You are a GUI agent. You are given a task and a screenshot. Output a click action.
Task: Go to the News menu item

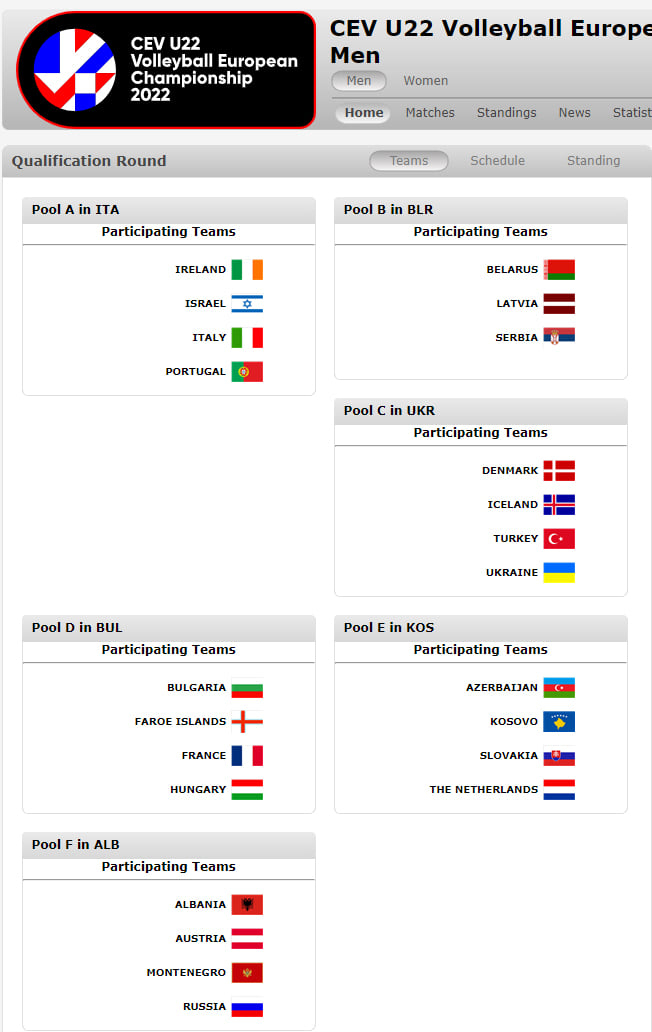(574, 113)
